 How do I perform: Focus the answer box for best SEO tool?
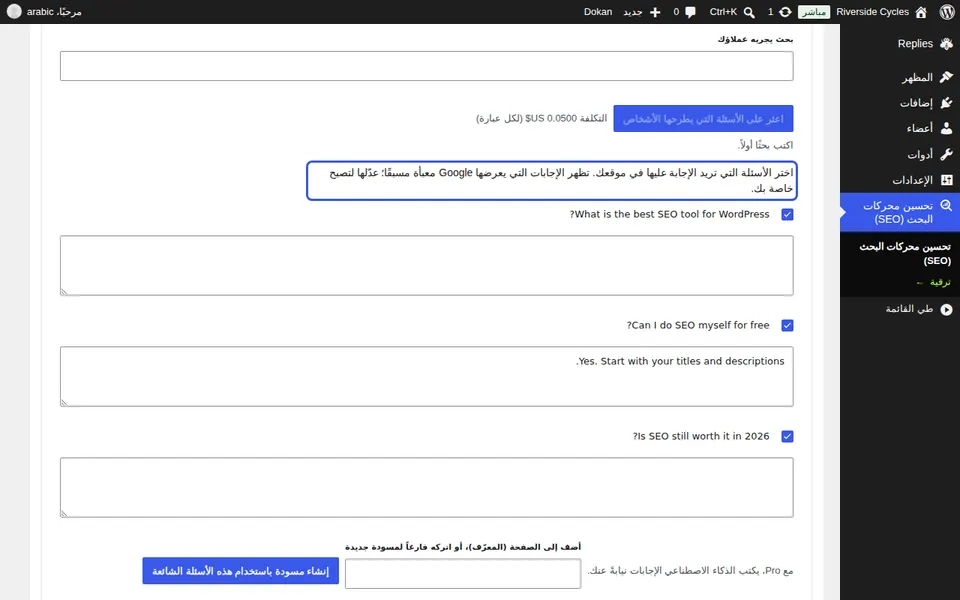coord(427,266)
